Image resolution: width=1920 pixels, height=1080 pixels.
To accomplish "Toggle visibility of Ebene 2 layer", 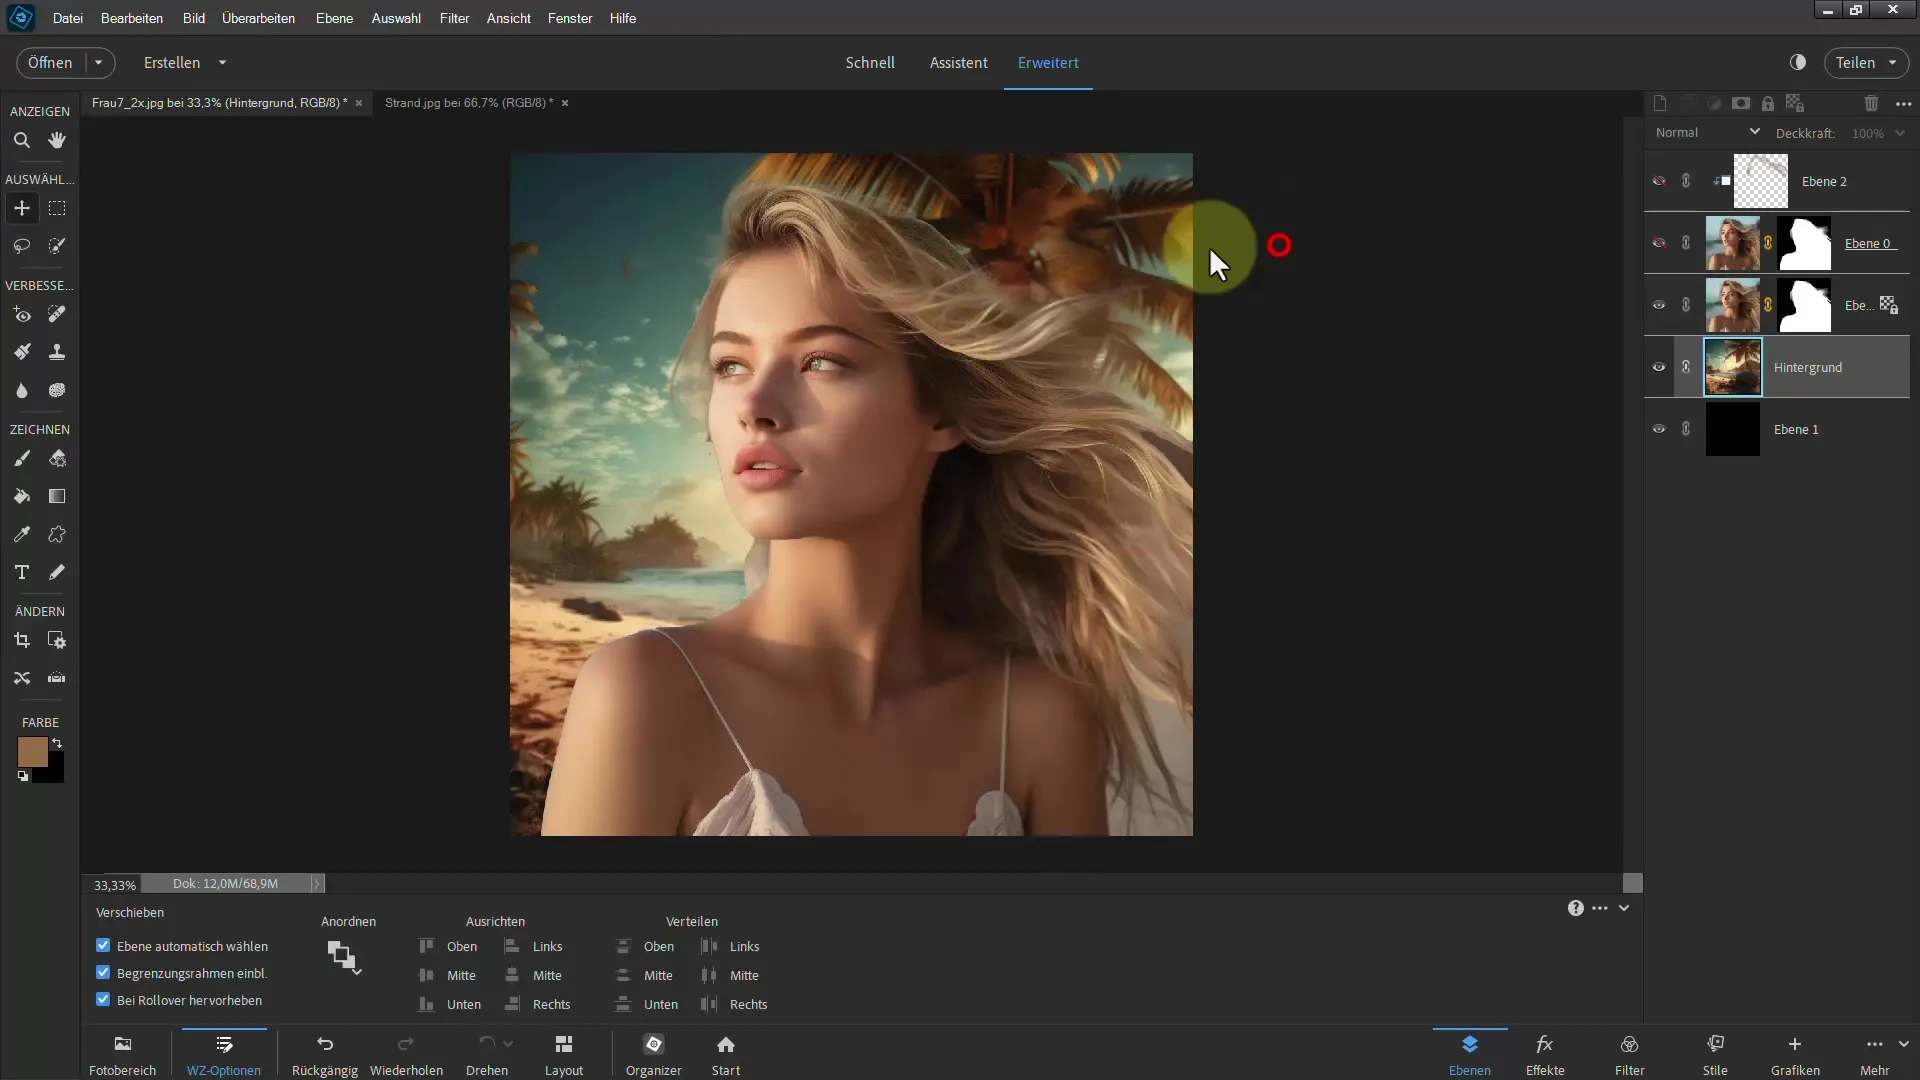I will point(1659,181).
